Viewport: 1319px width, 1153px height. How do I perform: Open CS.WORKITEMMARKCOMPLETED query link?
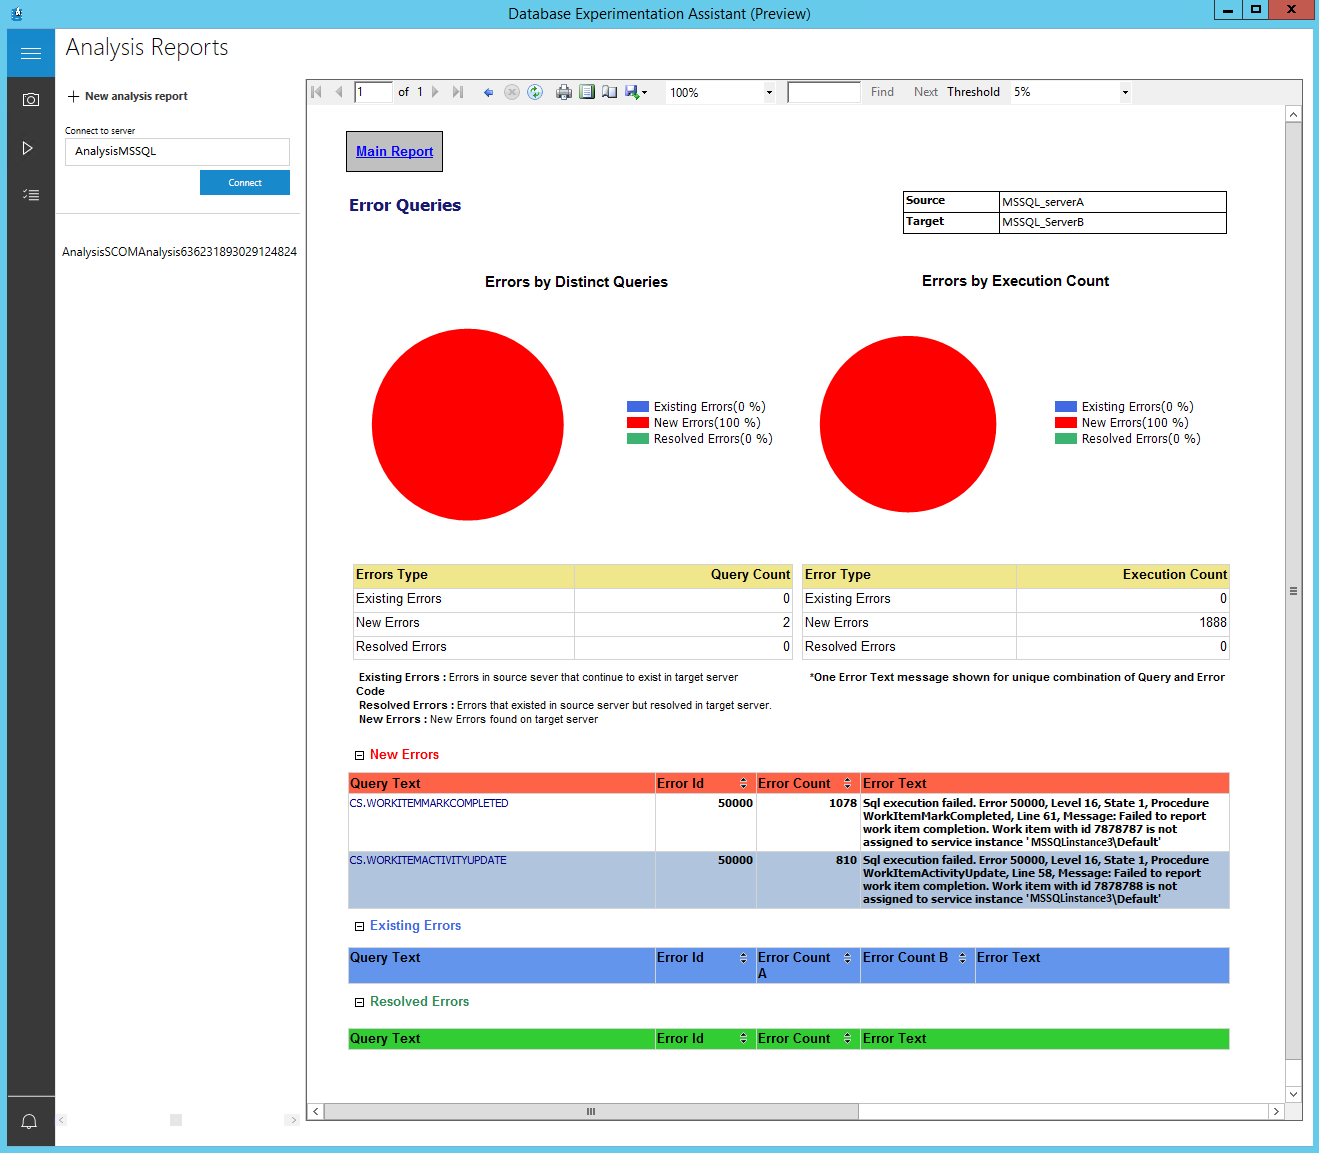[x=428, y=803]
